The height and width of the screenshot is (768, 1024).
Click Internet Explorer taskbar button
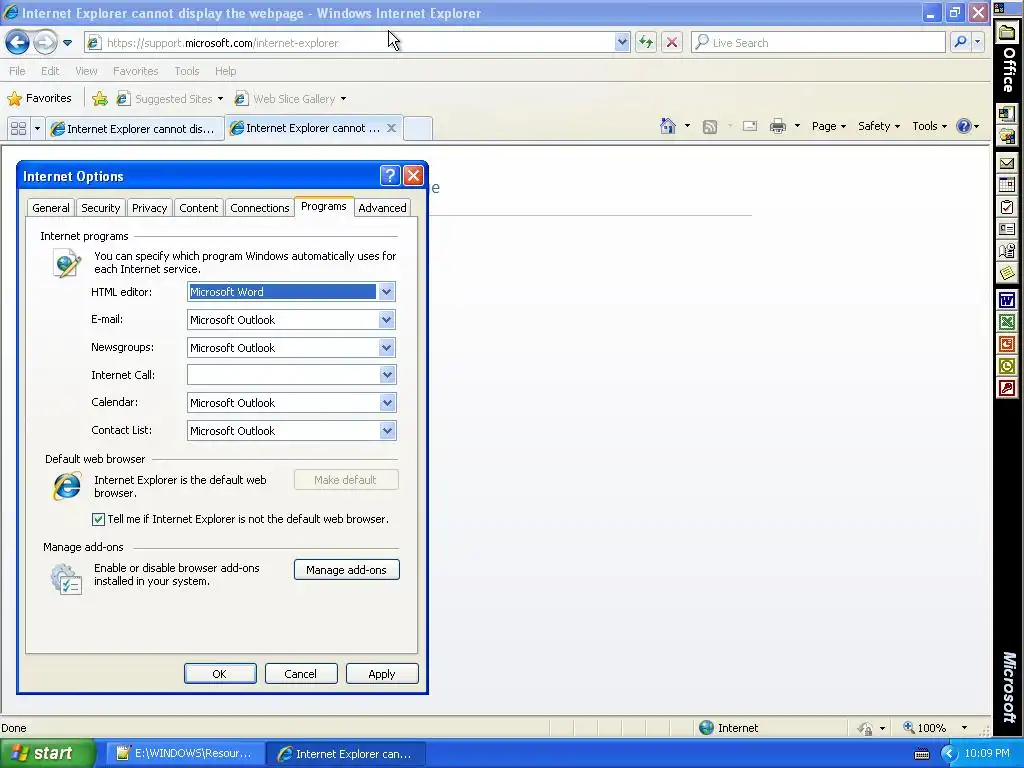coord(346,753)
